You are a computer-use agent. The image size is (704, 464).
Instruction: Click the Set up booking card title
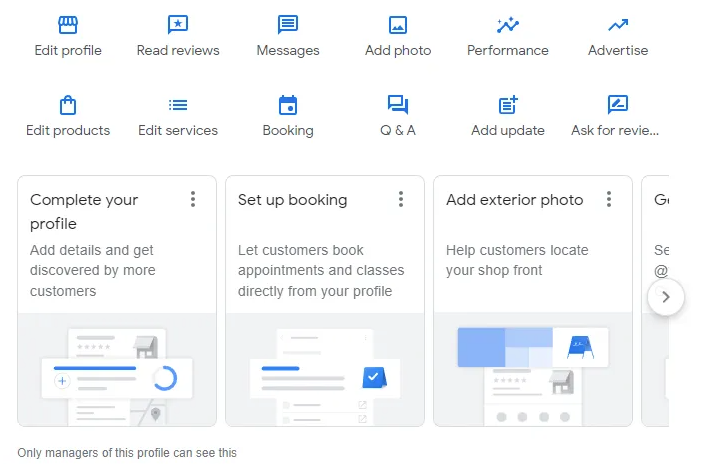tap(292, 200)
